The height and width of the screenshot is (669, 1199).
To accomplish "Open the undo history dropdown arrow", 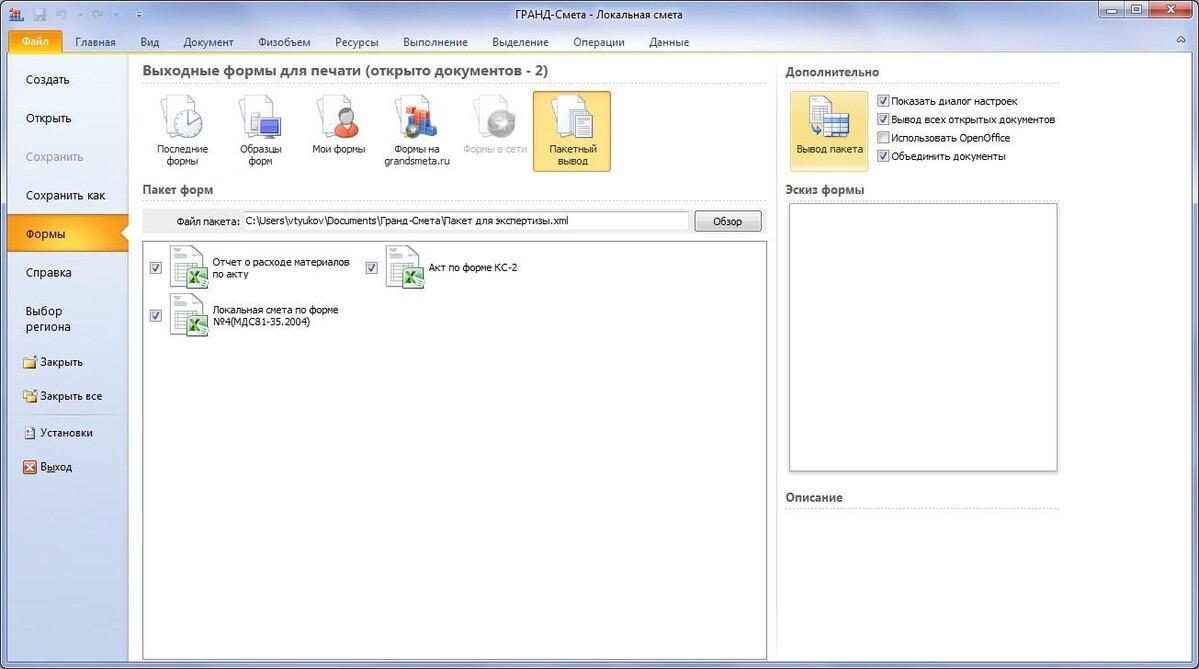I will [80, 14].
